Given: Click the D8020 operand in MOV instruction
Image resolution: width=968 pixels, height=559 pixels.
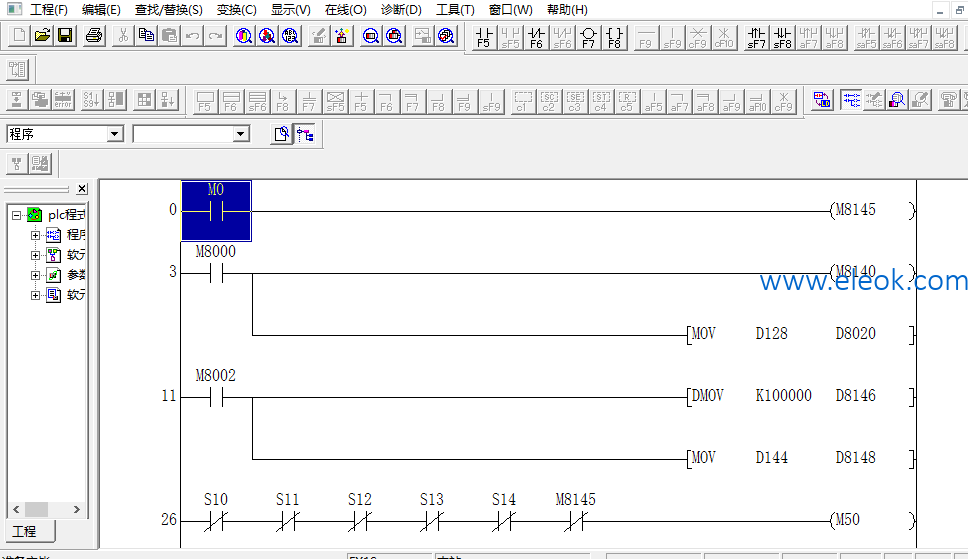Looking at the screenshot, I should point(856,334).
